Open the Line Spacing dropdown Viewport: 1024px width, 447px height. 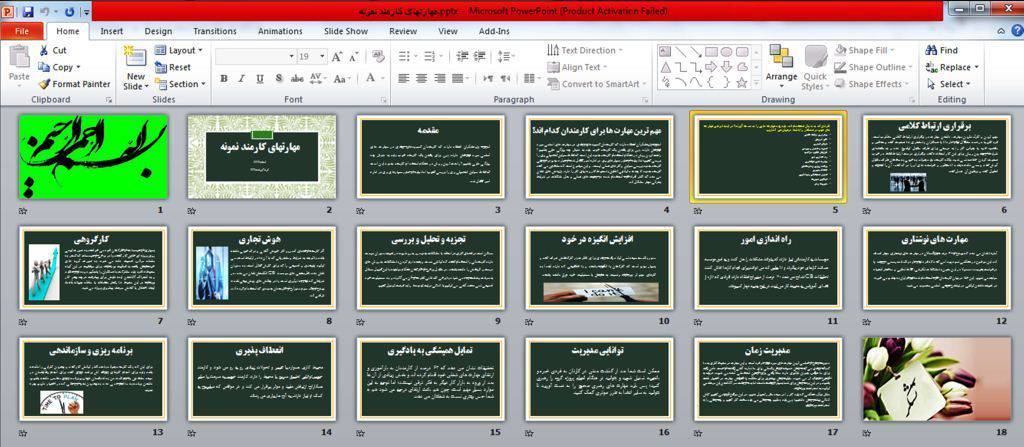tap(505, 57)
